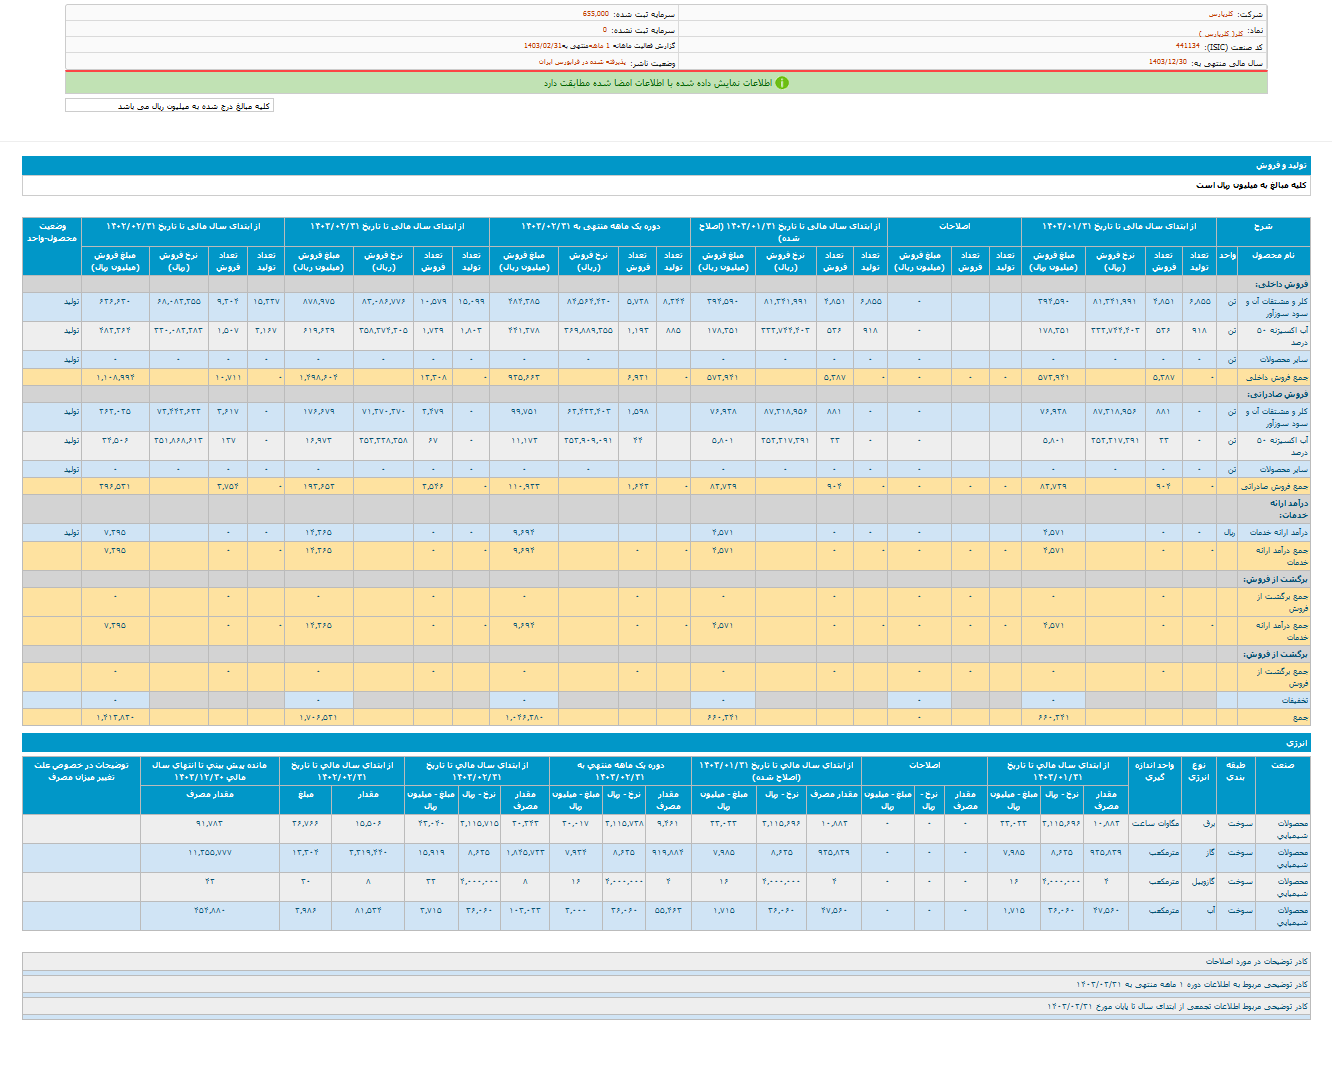Click the registered capital value 655,000
The width and height of the screenshot is (1332, 1066).
(x=596, y=15)
